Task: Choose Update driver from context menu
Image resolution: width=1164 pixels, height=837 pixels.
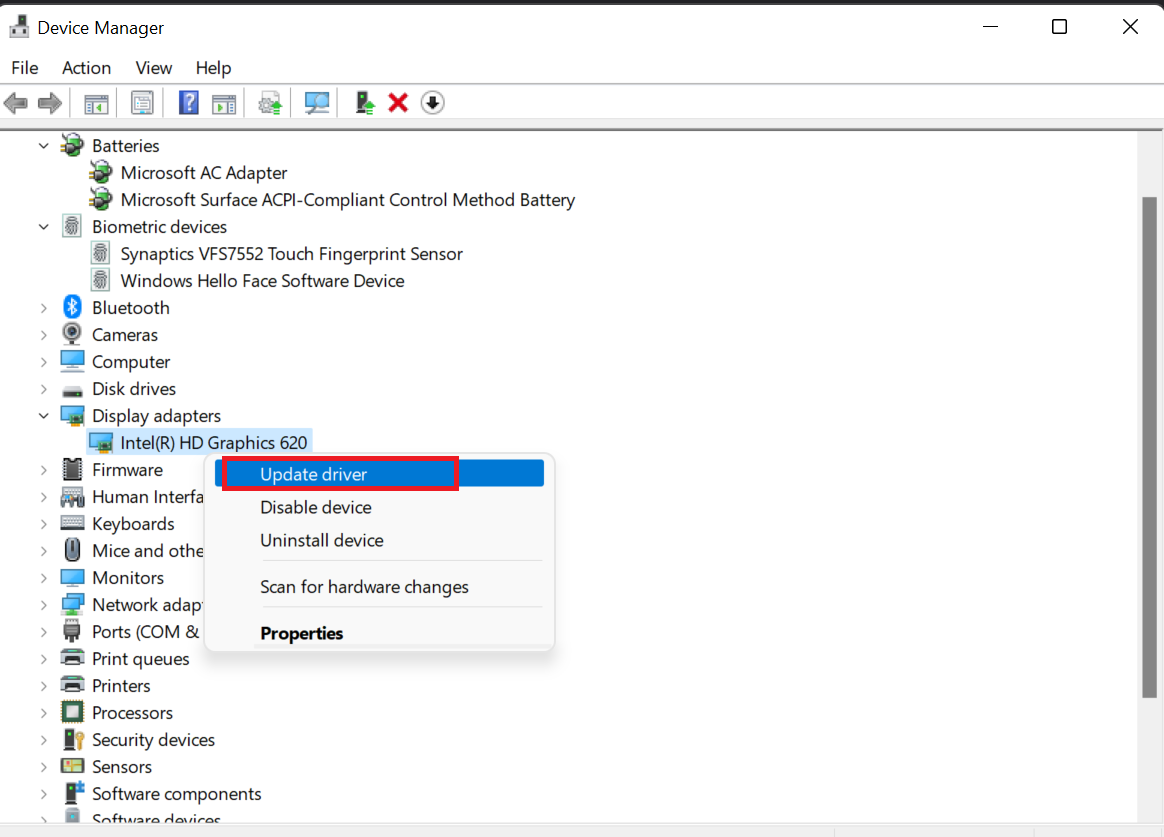Action: click(x=379, y=474)
